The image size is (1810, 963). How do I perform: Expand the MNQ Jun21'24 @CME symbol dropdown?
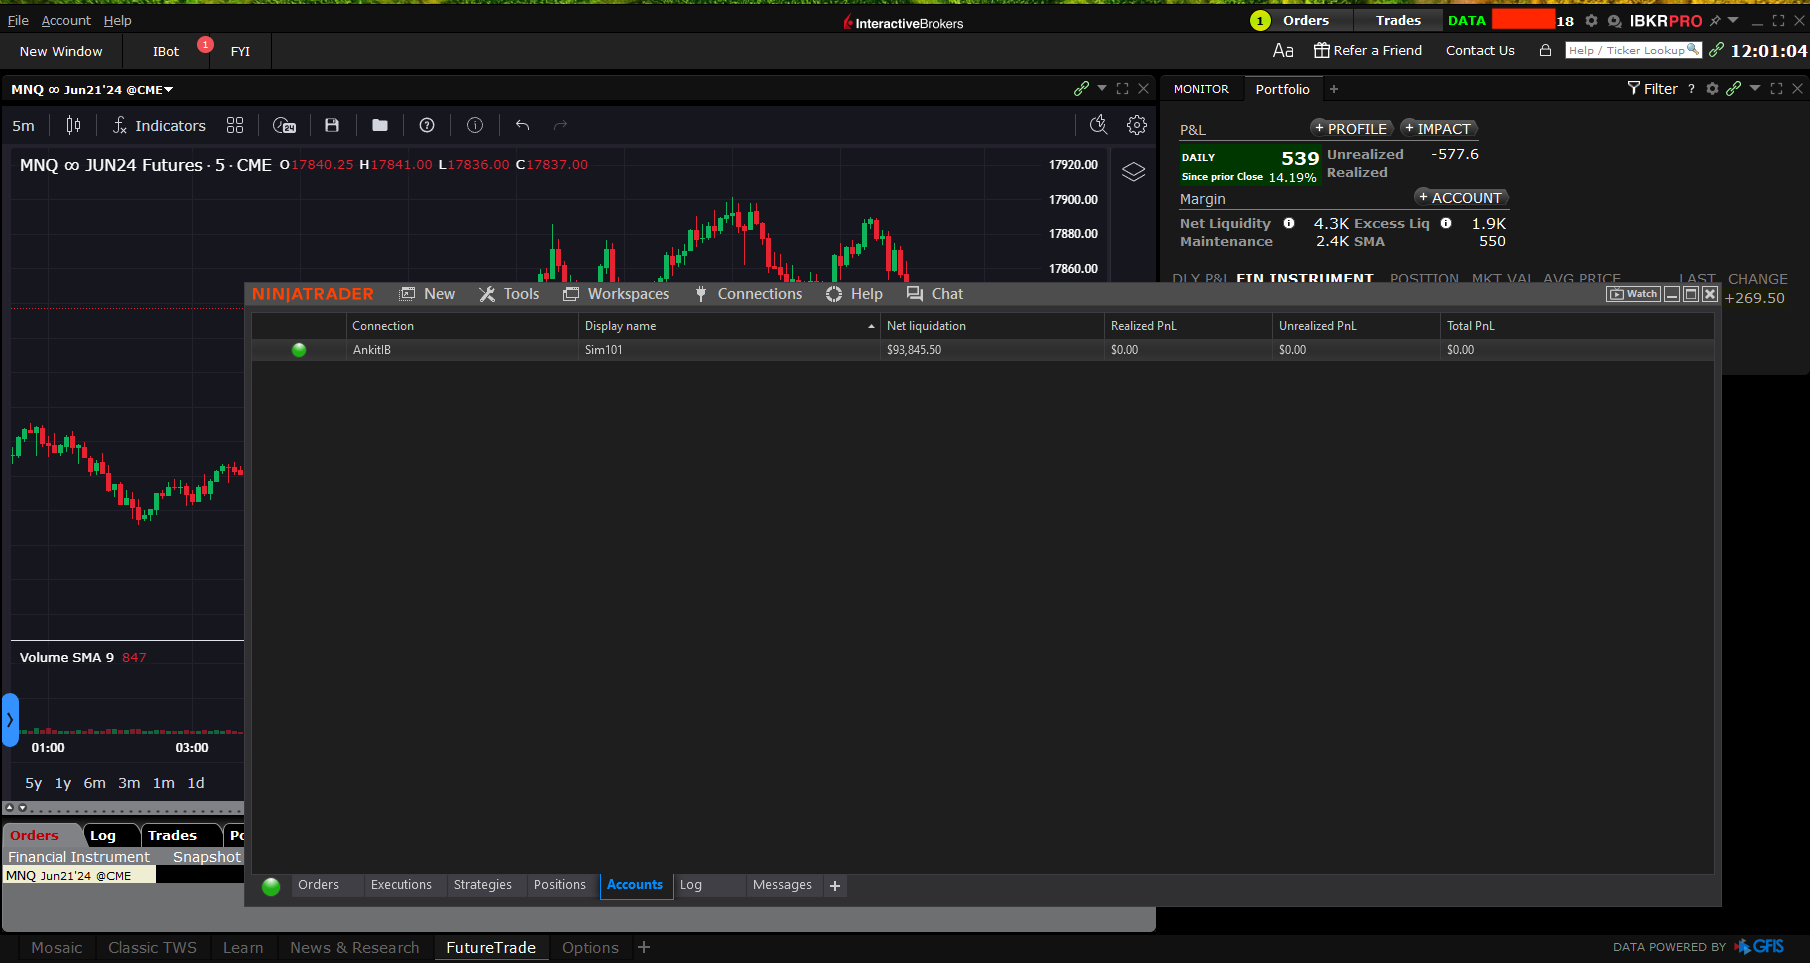169,90
